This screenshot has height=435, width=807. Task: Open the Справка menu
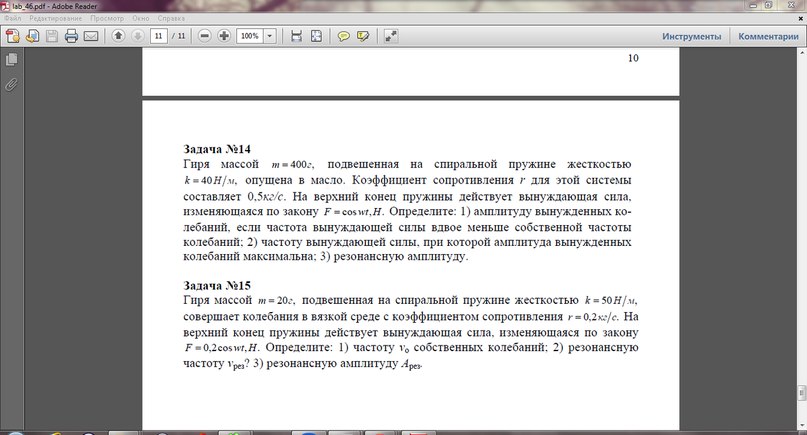click(171, 18)
